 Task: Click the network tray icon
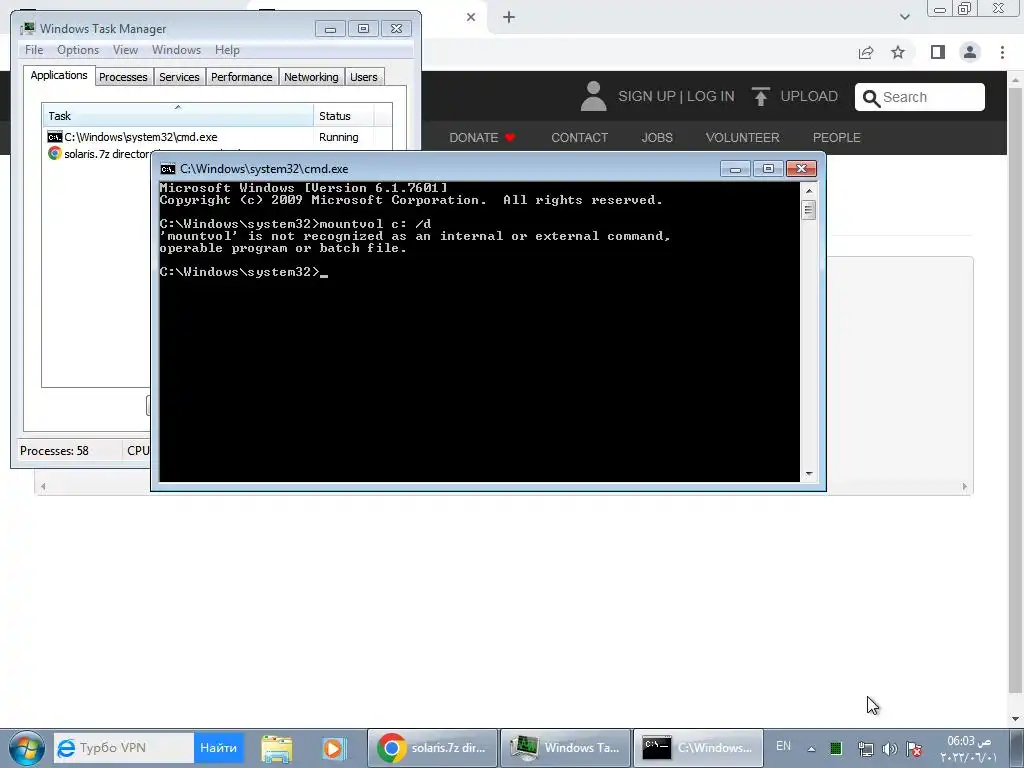[865, 749]
